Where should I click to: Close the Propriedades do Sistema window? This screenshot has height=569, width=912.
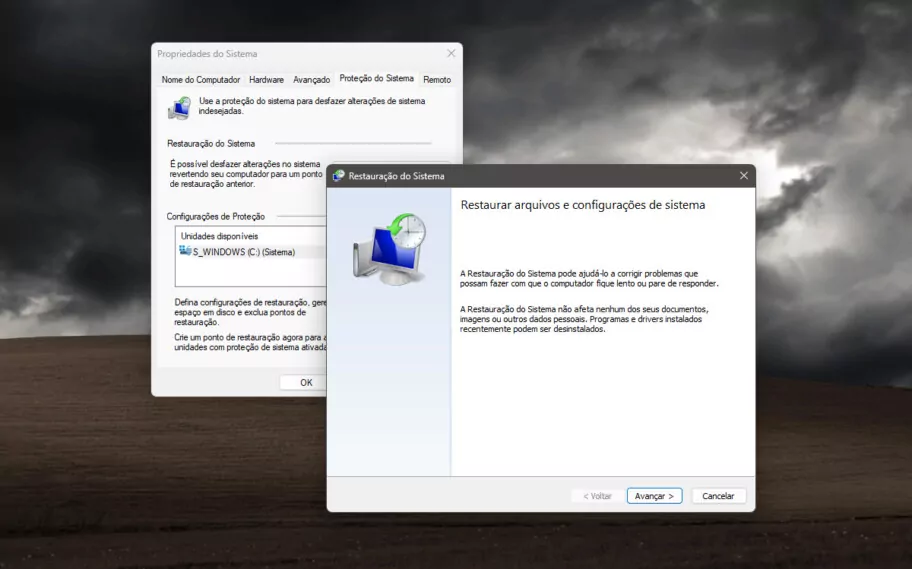451,54
